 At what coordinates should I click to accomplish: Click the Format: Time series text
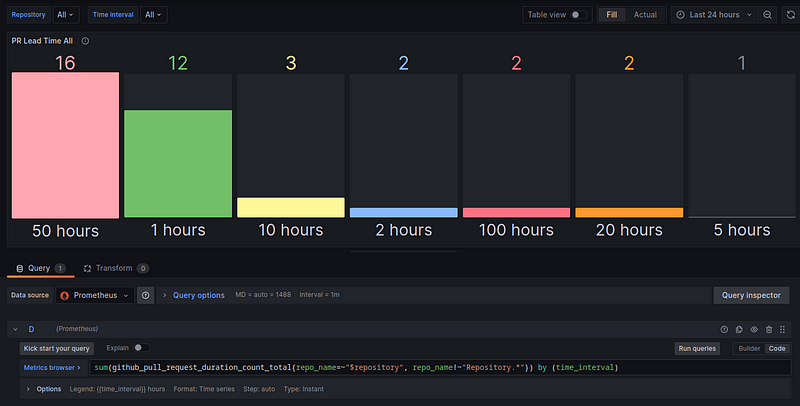pyautogui.click(x=204, y=389)
